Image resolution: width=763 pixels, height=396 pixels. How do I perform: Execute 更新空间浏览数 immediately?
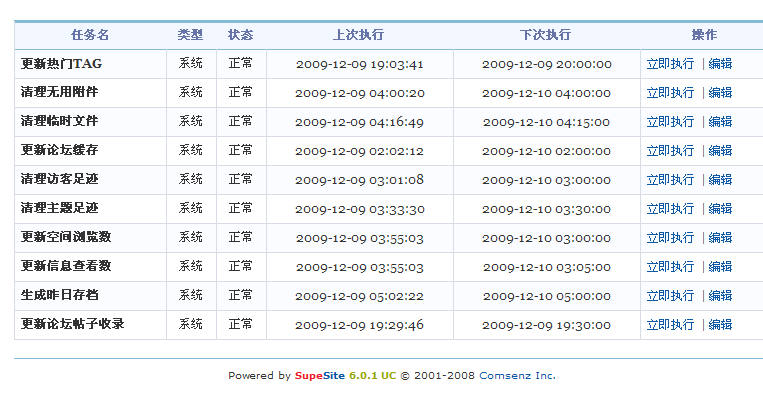point(670,237)
